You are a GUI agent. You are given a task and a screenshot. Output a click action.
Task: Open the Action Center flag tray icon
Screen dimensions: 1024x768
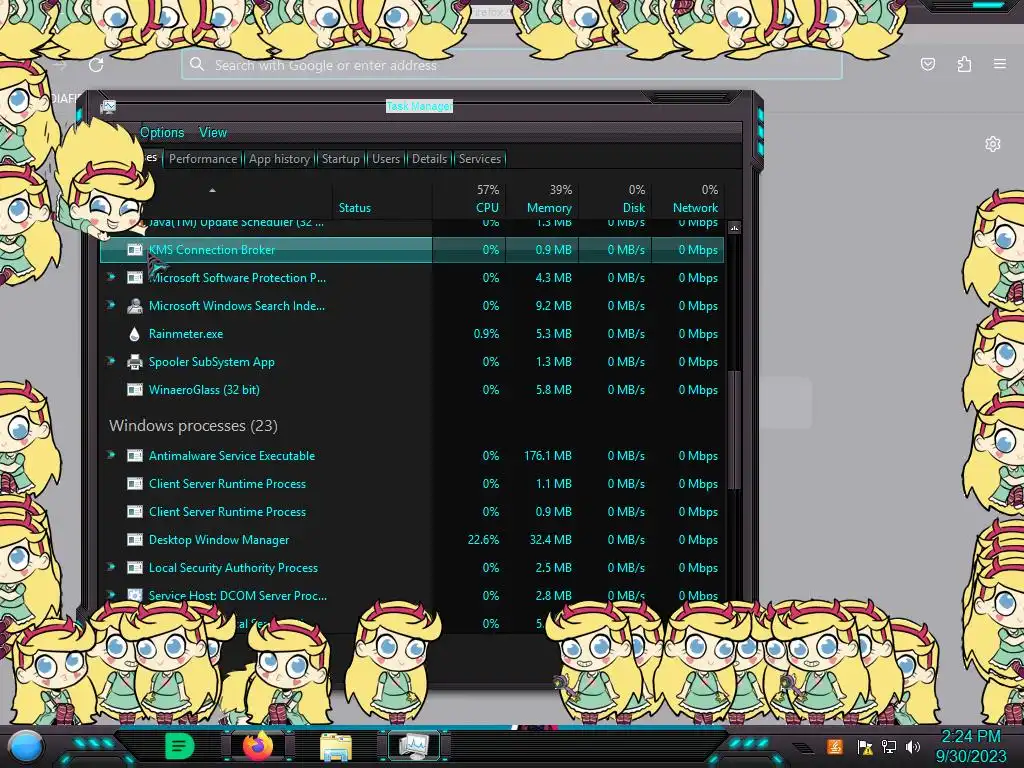tap(865, 746)
